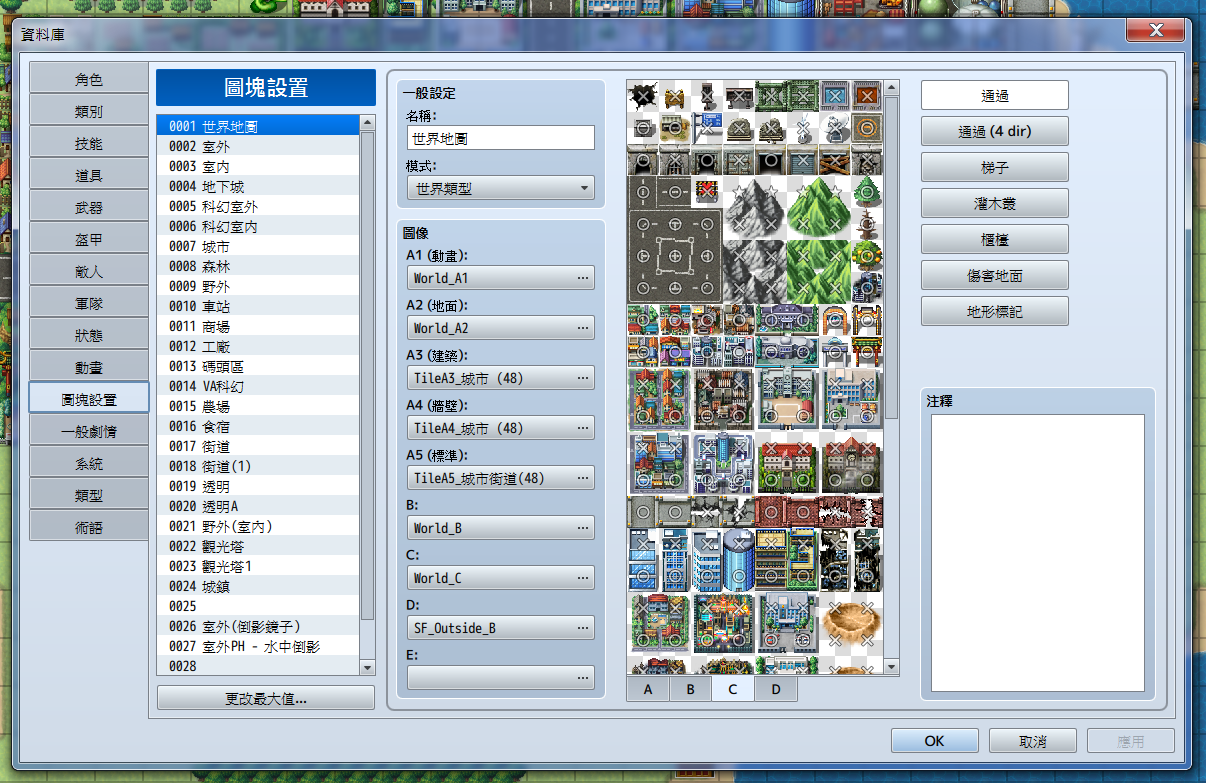This screenshot has height=783, width=1206.
Task: Click the 梯子 mode button
Action: pyautogui.click(x=995, y=167)
